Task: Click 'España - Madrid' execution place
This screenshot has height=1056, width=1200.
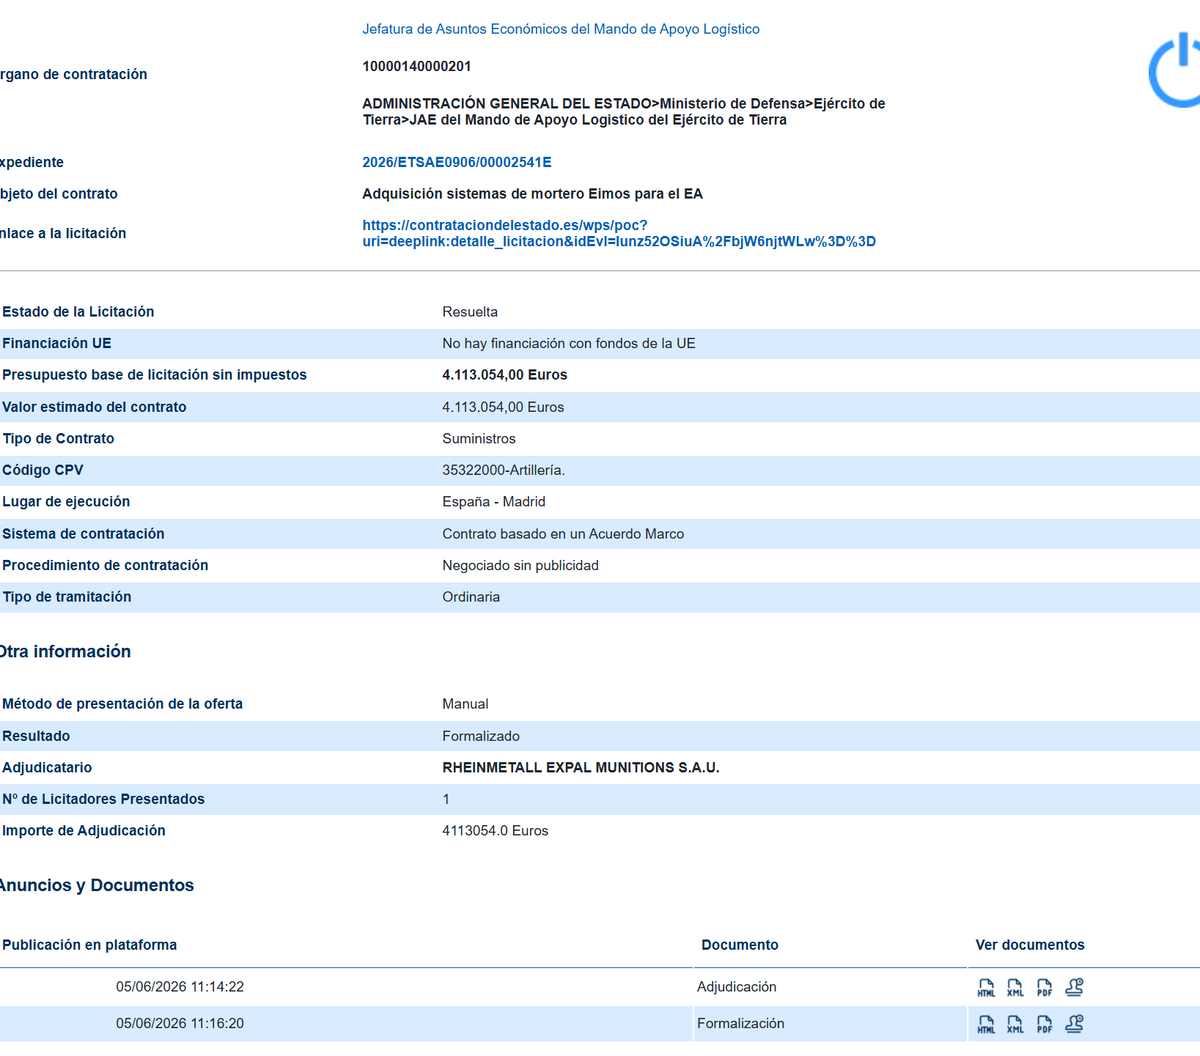Action: tap(494, 502)
